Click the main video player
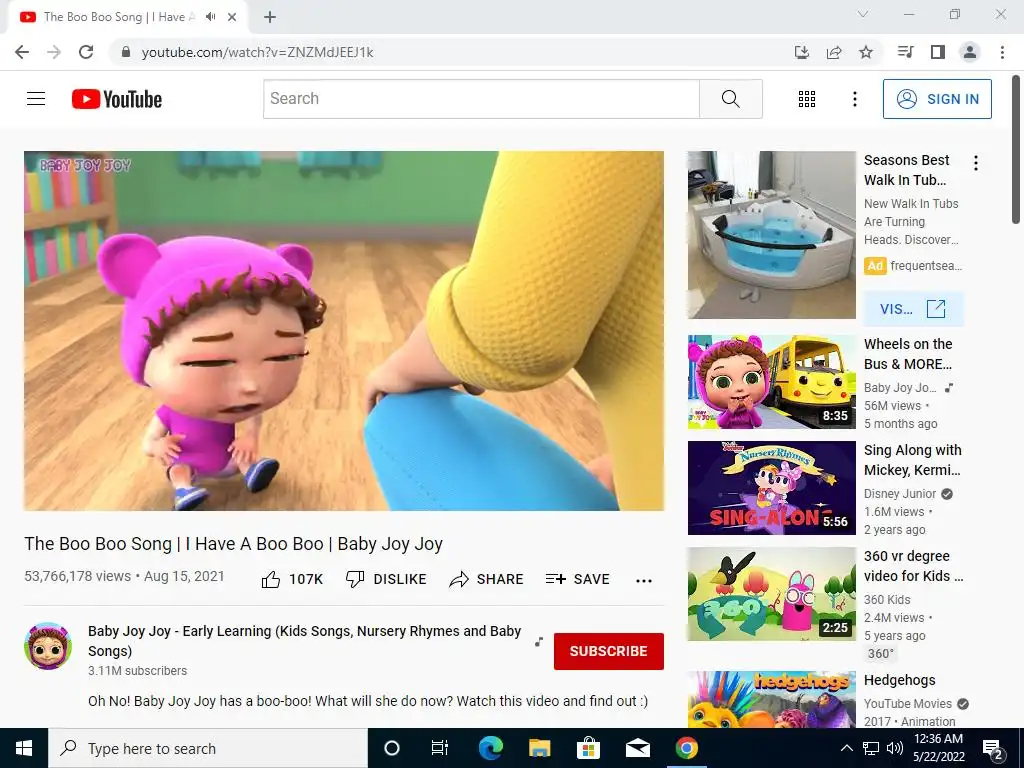This screenshot has height=768, width=1024. [344, 331]
